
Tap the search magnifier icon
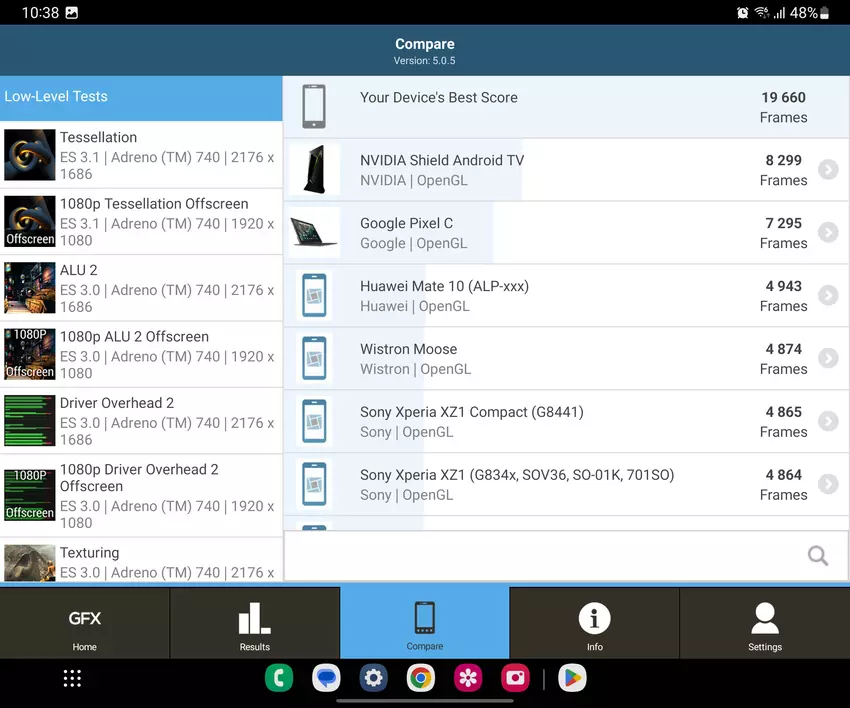point(818,556)
